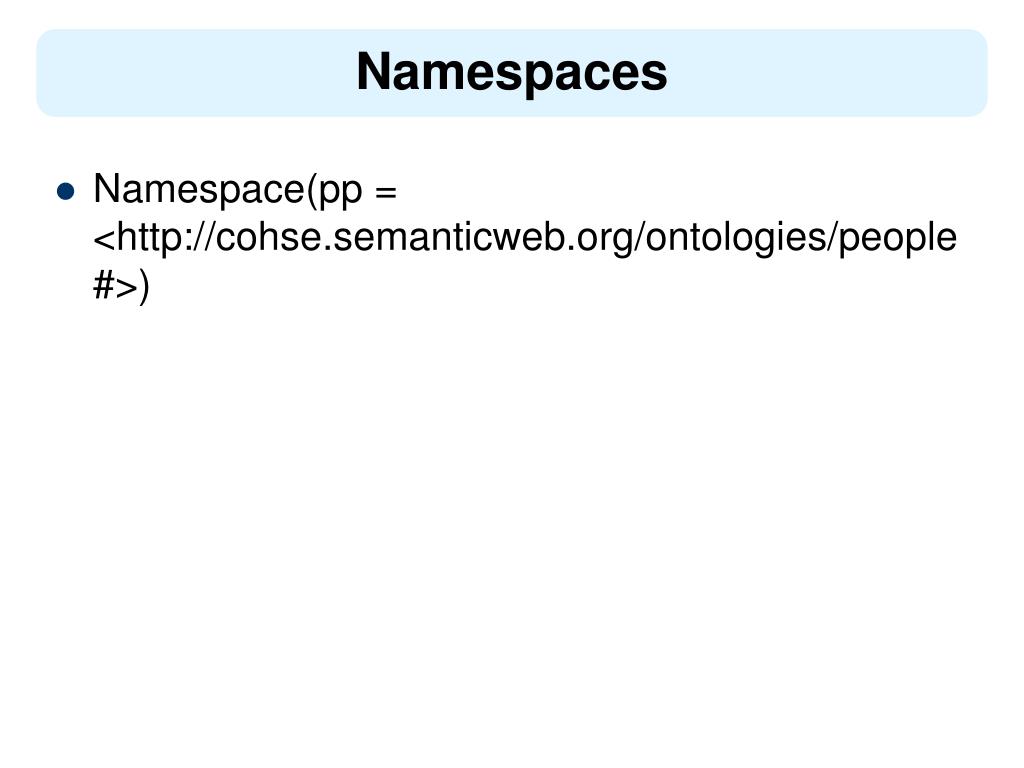
Task: Click the pp prefix text
Action: tap(340, 193)
